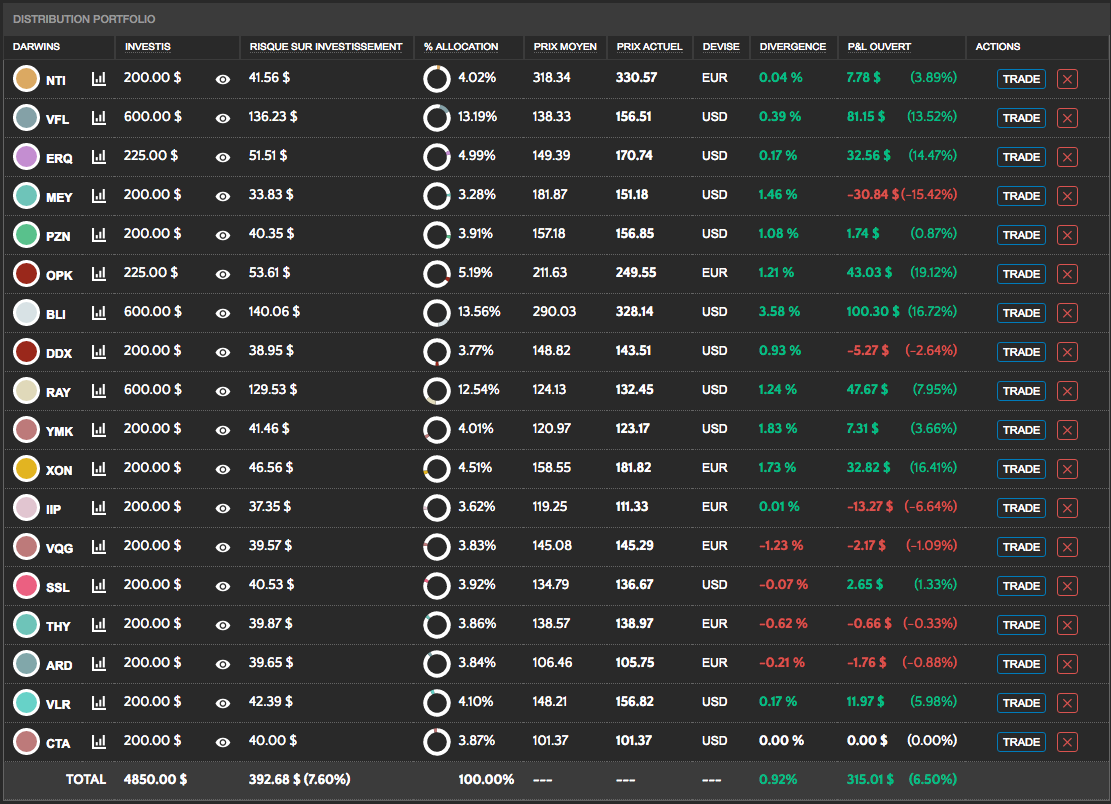The image size is (1111, 804).
Task: Open the bar chart icon for BLI
Action: click(x=98, y=312)
